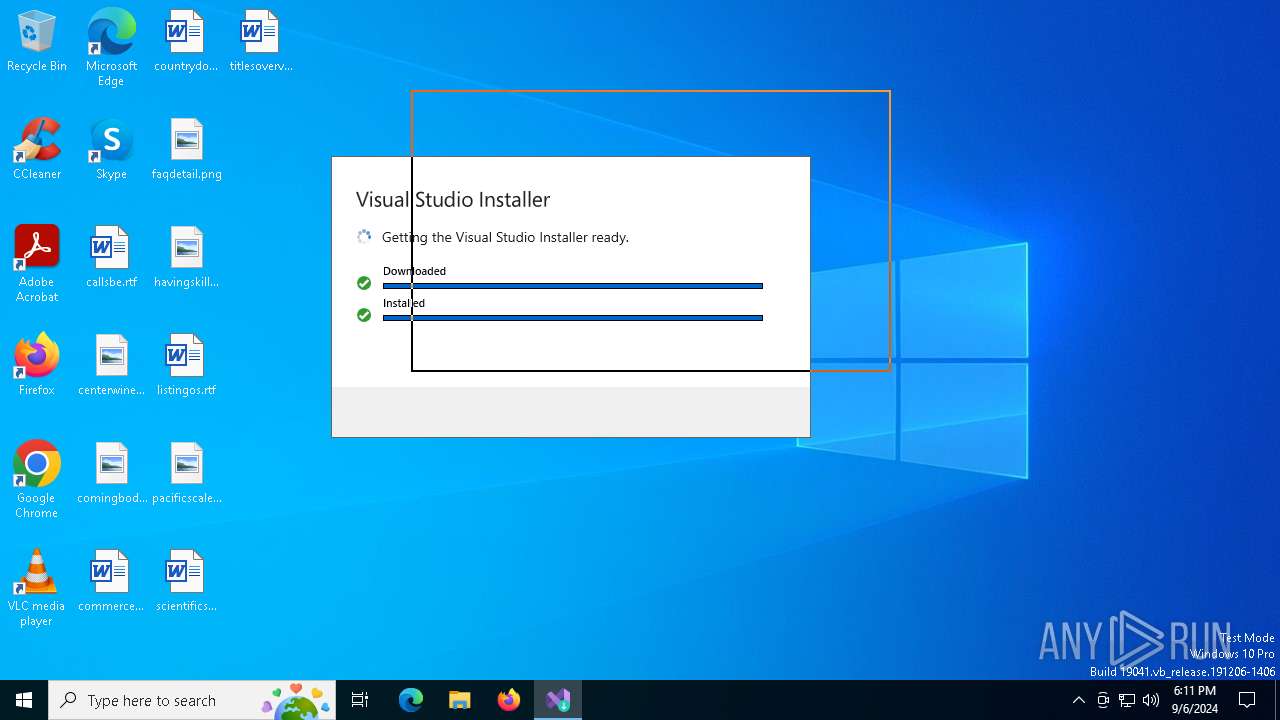1280x720 pixels.
Task: Select the callsbe.rtf document
Action: click(111, 258)
